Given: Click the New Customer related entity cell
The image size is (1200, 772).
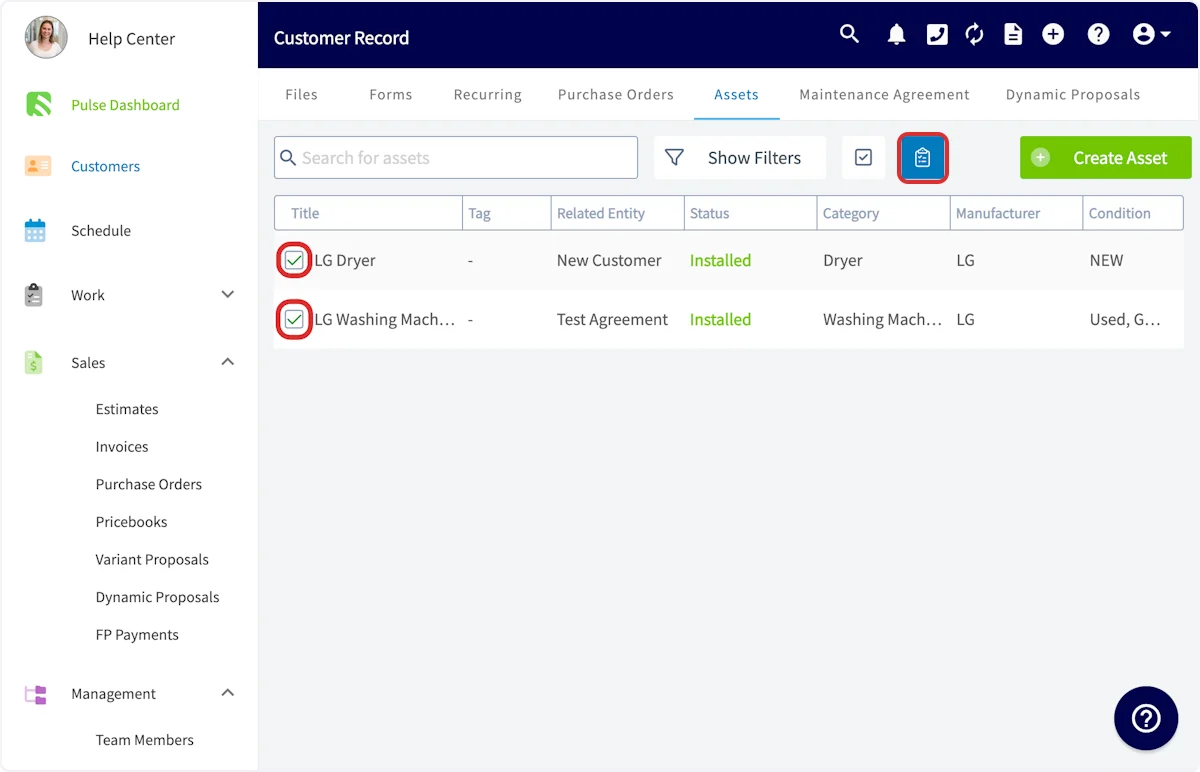Looking at the screenshot, I should (x=609, y=261).
